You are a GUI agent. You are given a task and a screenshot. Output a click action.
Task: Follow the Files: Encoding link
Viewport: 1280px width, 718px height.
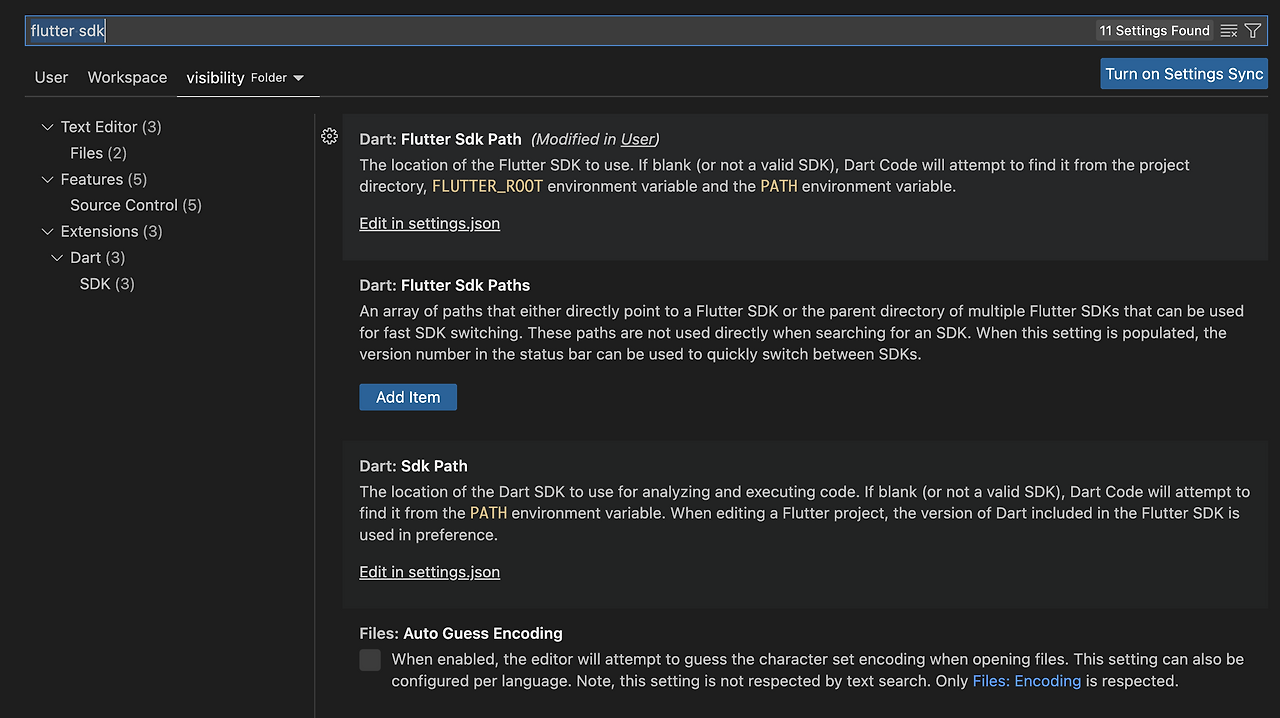tap(1026, 681)
